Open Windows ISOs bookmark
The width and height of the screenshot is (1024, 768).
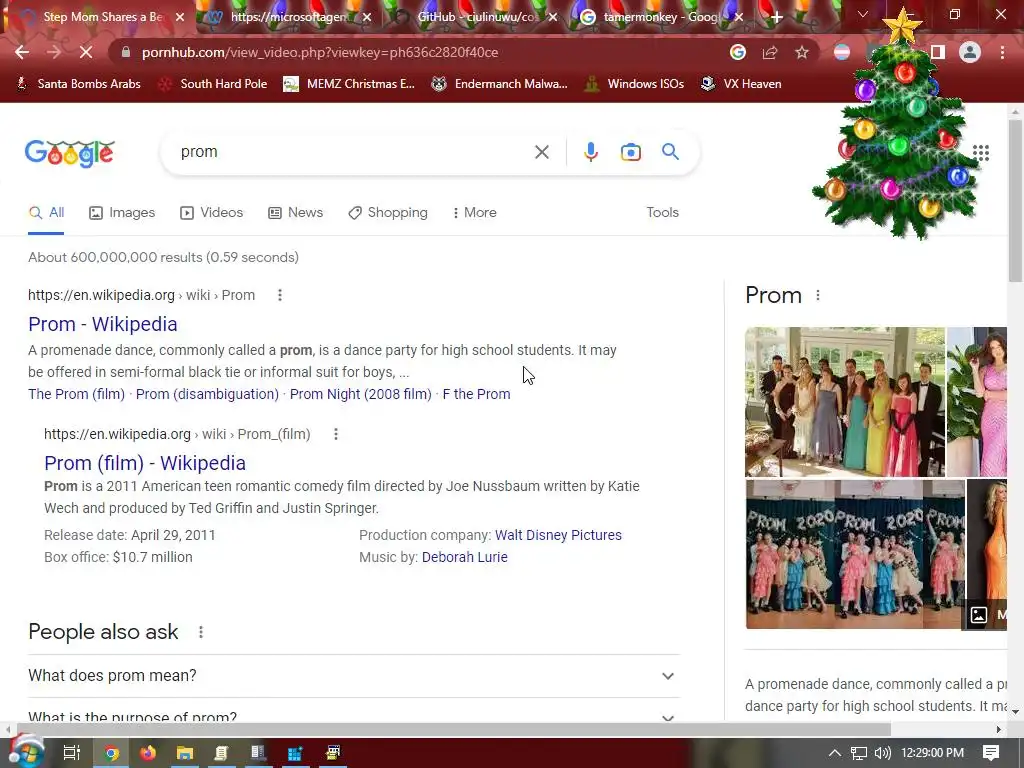click(634, 84)
